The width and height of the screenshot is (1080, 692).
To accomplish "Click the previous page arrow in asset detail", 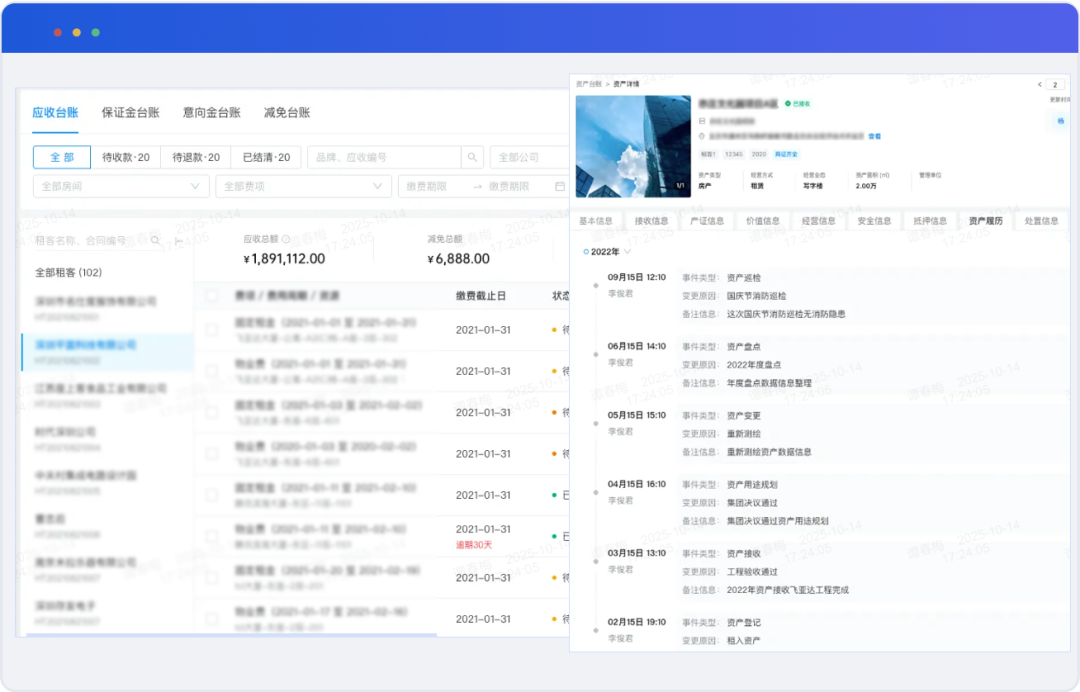I will [x=1039, y=85].
